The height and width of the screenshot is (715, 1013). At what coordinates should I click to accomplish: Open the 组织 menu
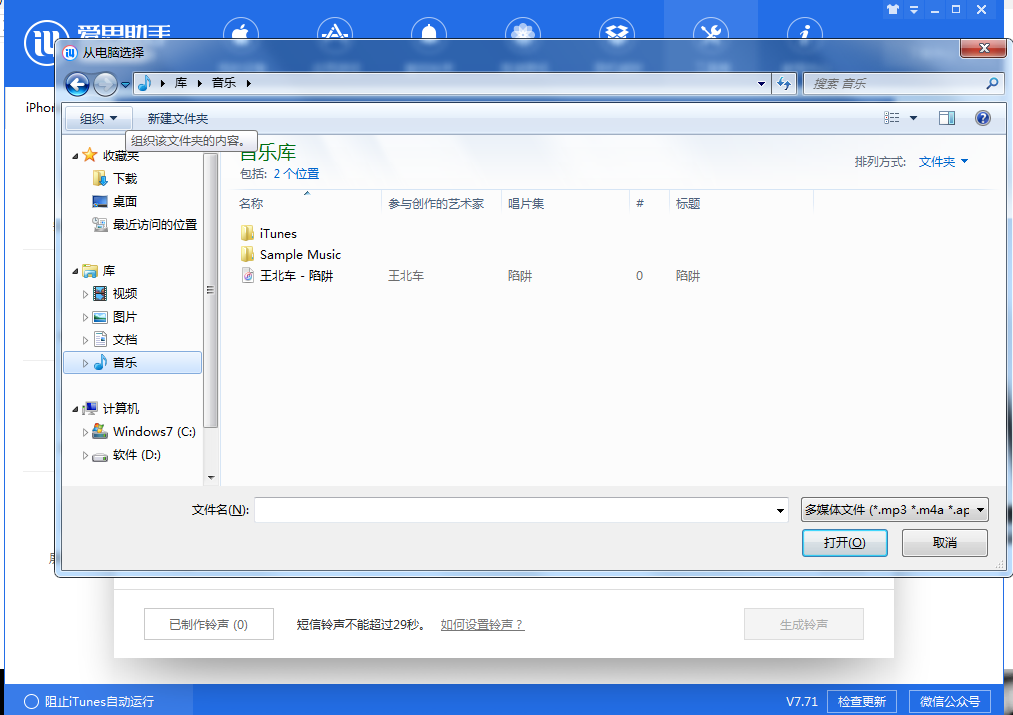point(98,118)
